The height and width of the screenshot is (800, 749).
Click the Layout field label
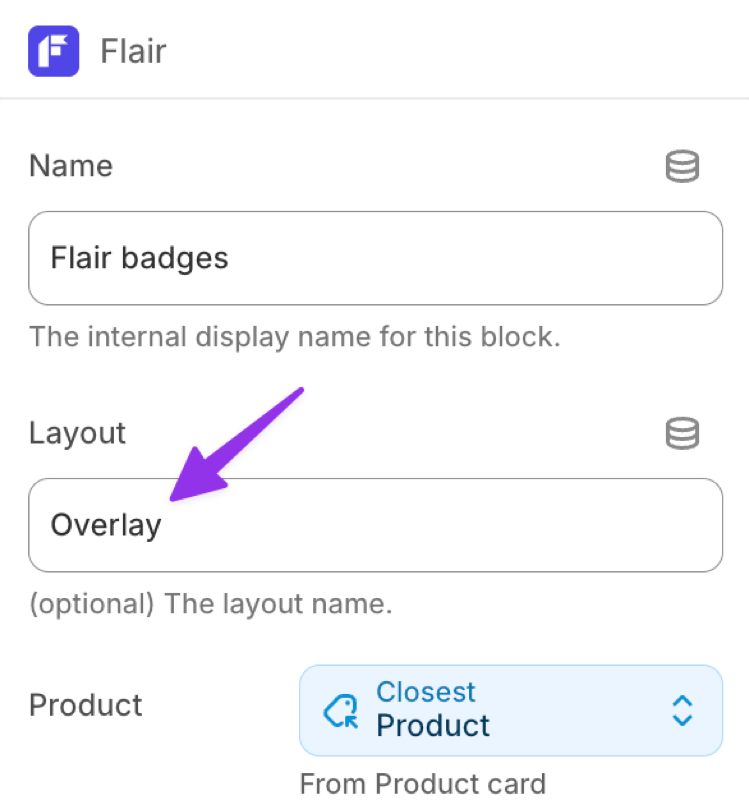(76, 433)
